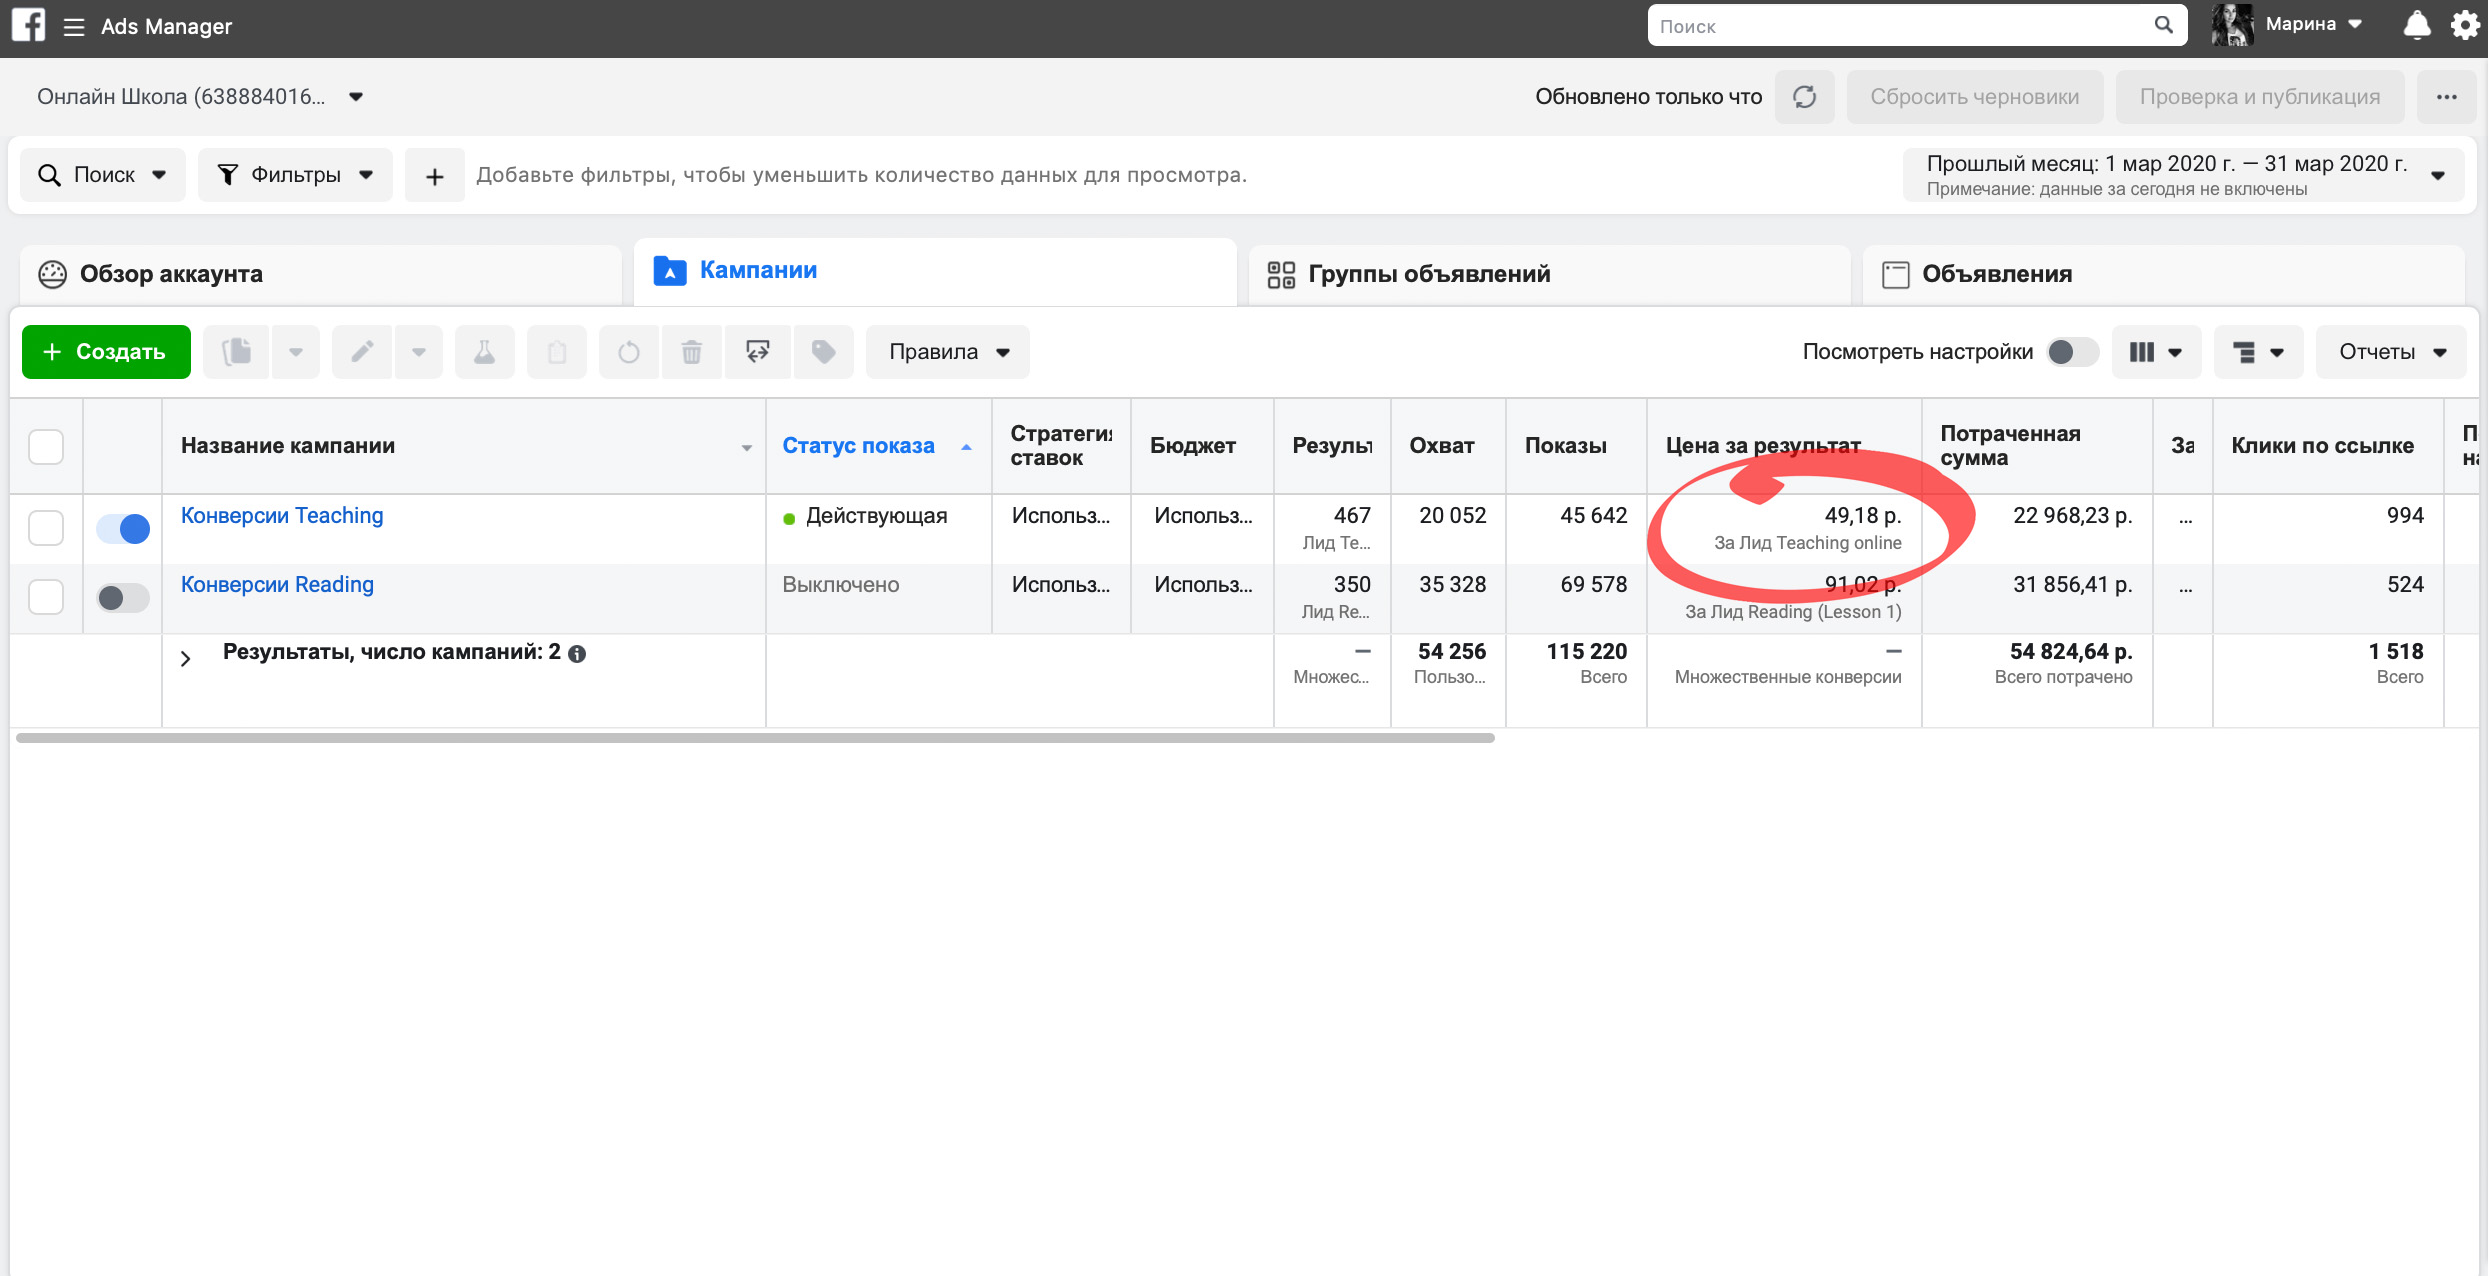The height and width of the screenshot is (1276, 2488).
Task: Enable the Посмотреть настройки switch
Action: (2072, 352)
